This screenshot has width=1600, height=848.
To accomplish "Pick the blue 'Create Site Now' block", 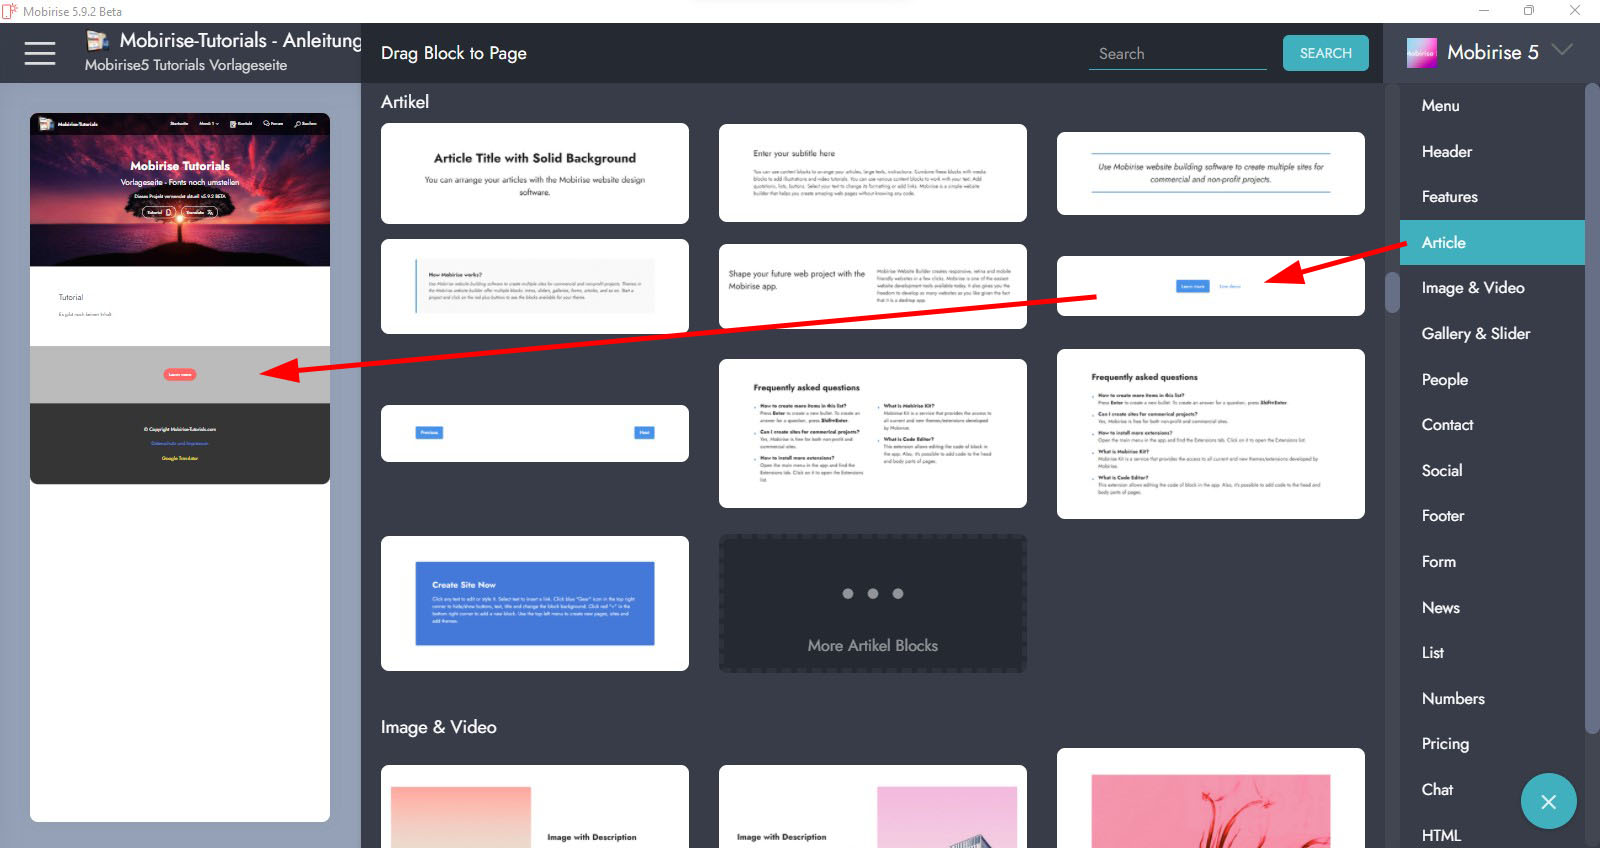I will pyautogui.click(x=535, y=603).
